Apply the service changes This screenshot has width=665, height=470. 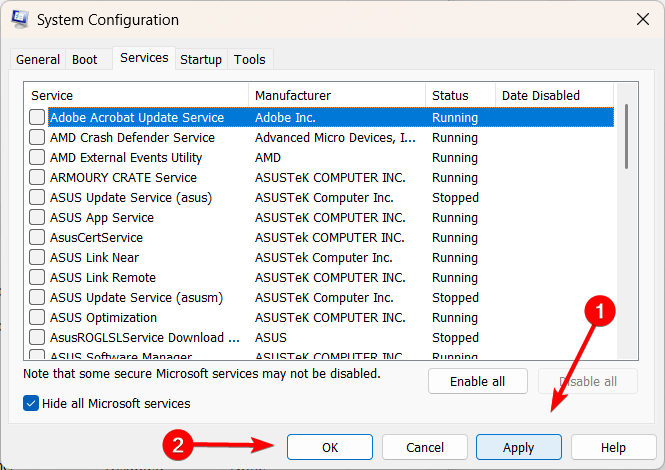coord(519,447)
